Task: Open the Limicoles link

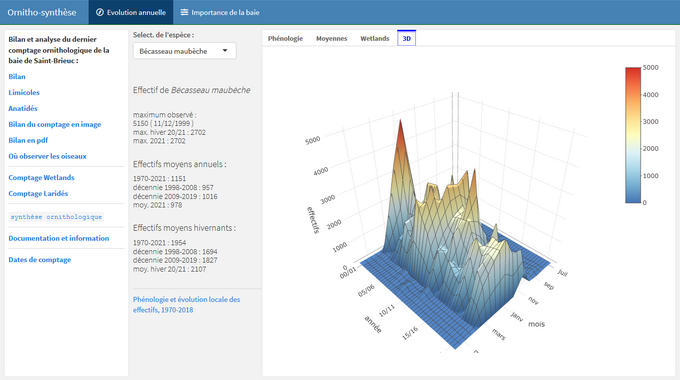Action: (24, 92)
